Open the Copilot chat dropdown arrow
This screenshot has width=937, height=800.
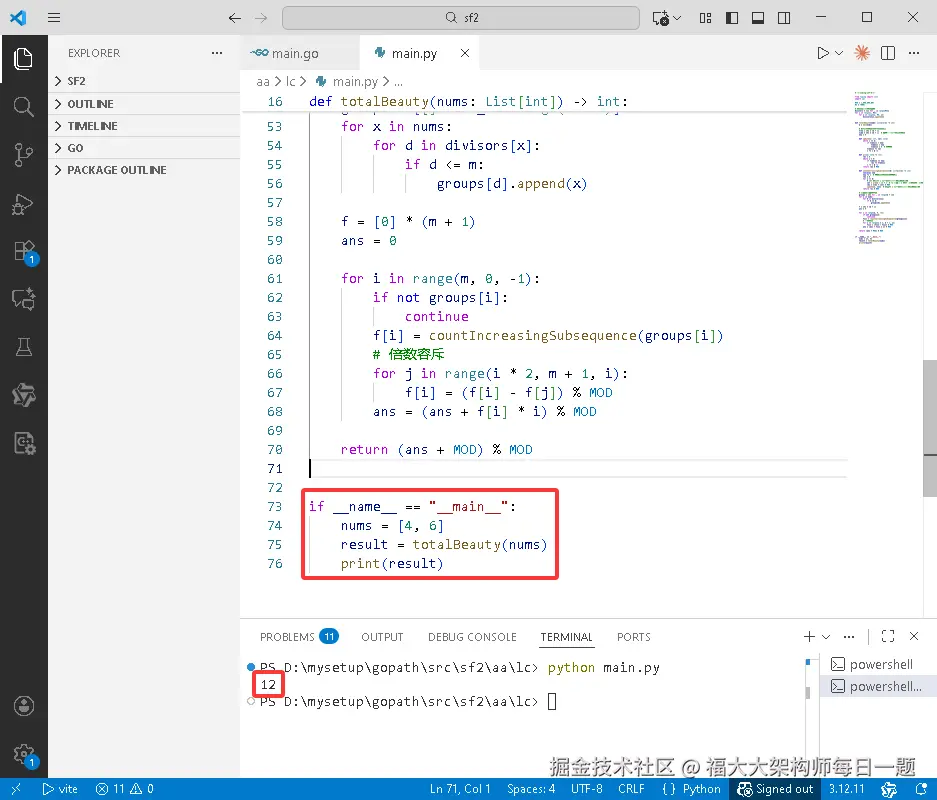click(677, 18)
